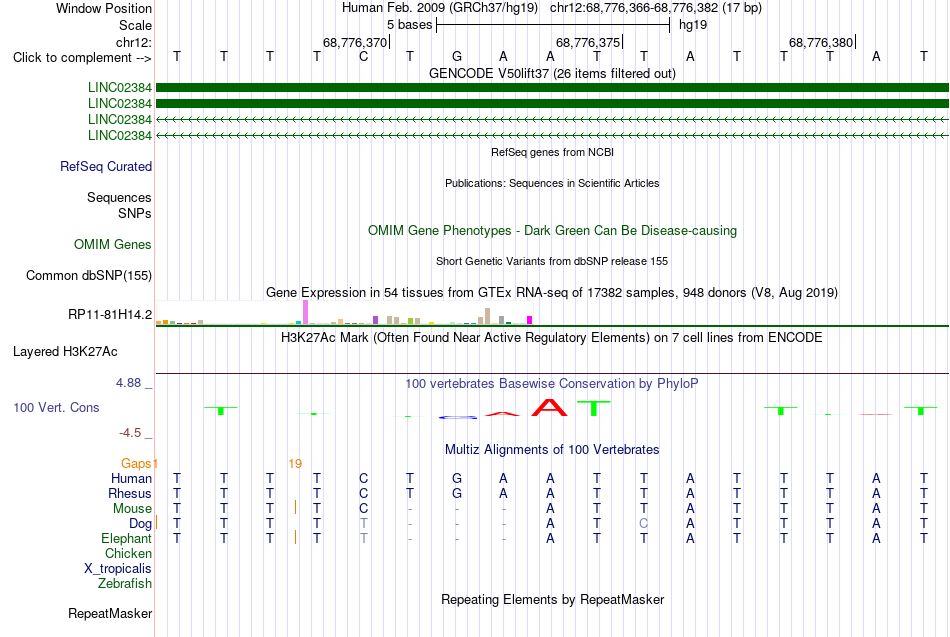Click the C base in the complement sequence row

click(x=364, y=56)
